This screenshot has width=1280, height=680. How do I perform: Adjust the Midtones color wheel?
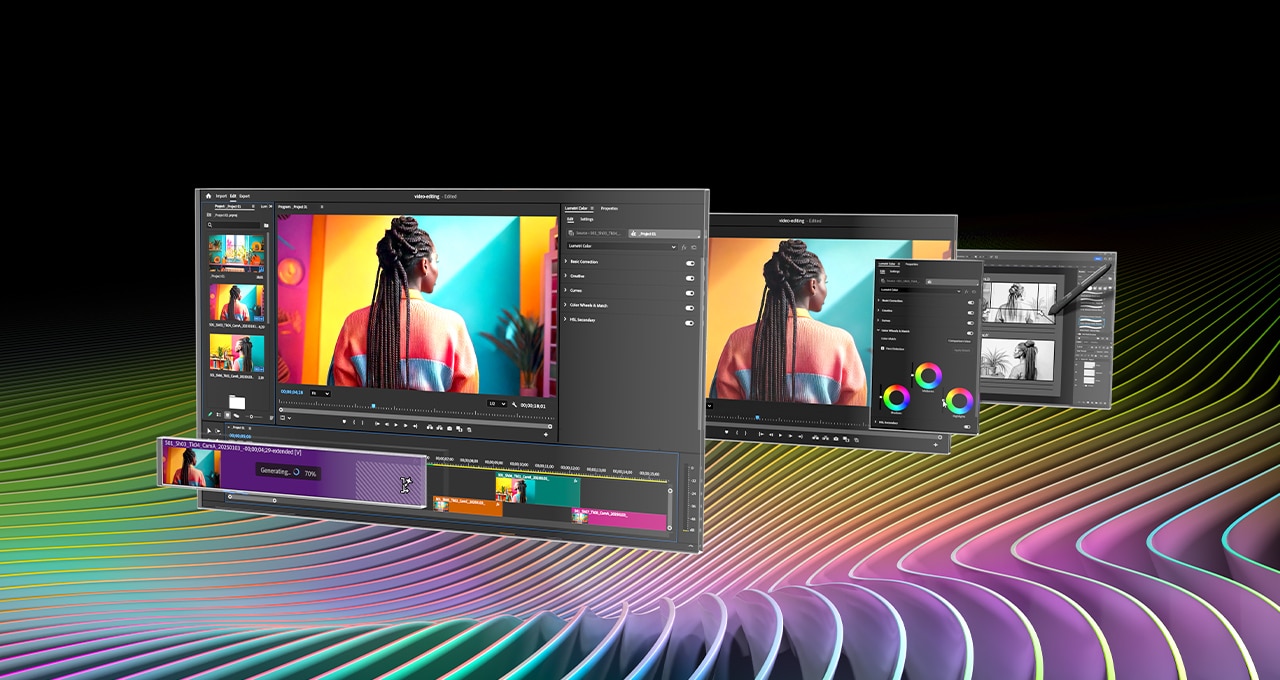point(927,374)
